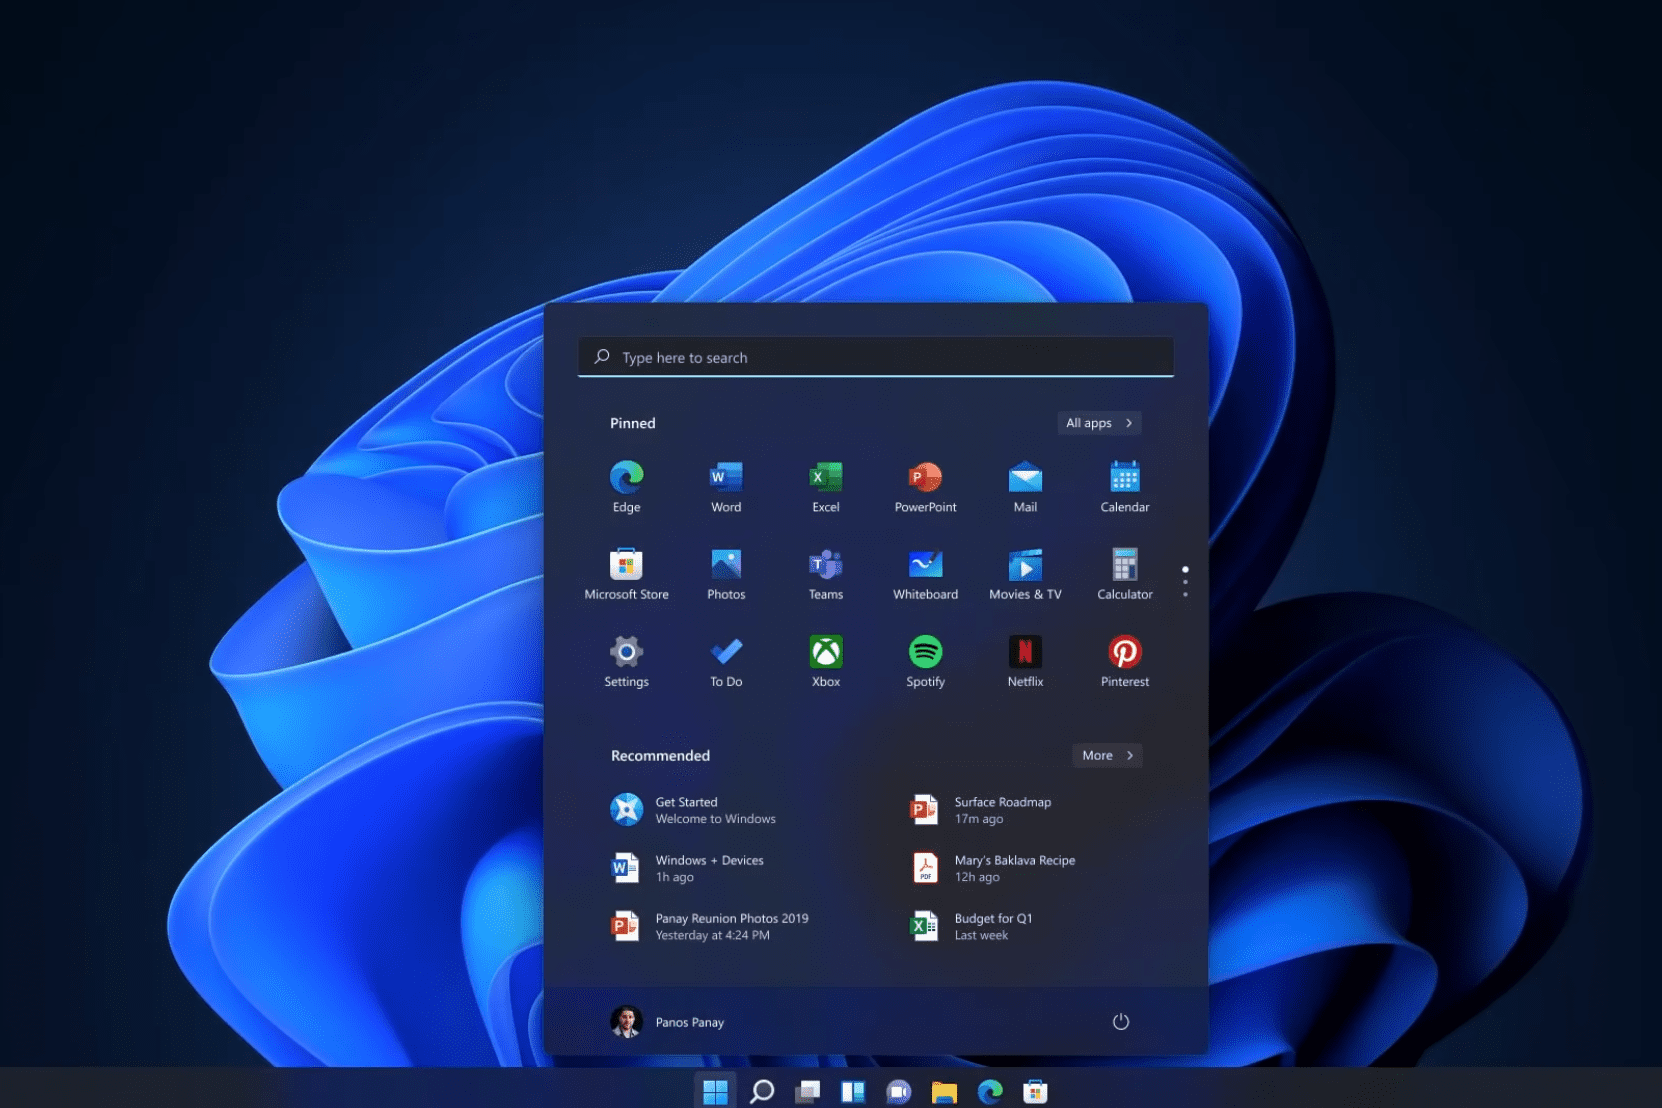Open Panos Panay account menu
Screen dimensions: 1662x1108
[x=667, y=1021]
